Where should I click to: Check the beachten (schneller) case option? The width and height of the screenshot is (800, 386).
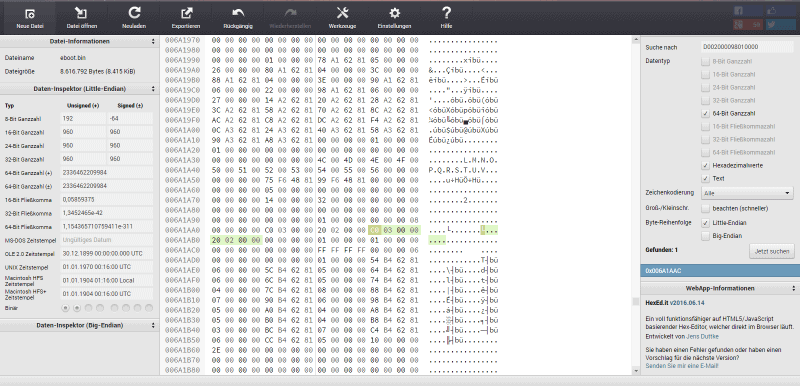click(705, 208)
